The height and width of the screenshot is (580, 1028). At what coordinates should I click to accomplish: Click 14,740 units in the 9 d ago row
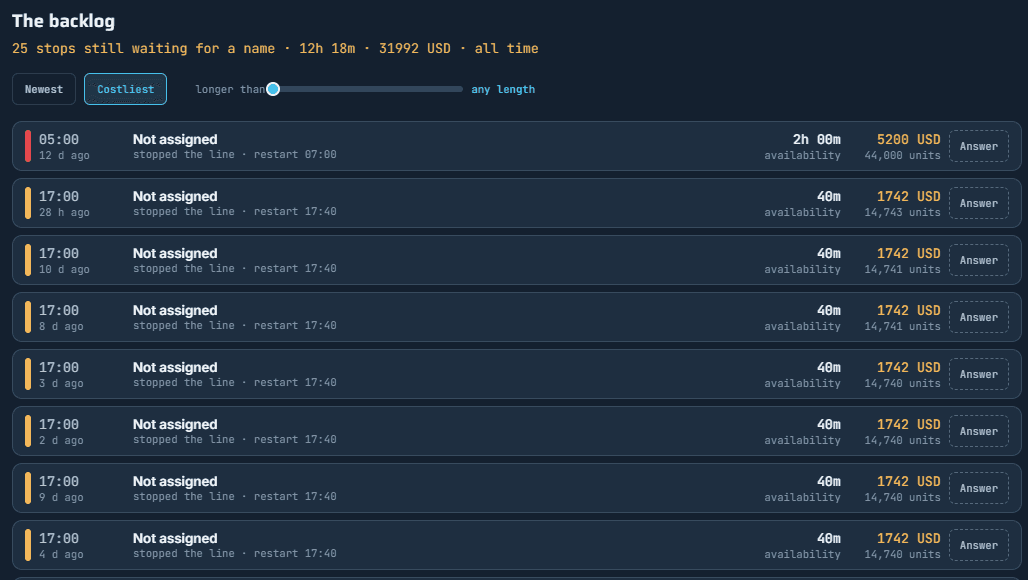coord(902,497)
